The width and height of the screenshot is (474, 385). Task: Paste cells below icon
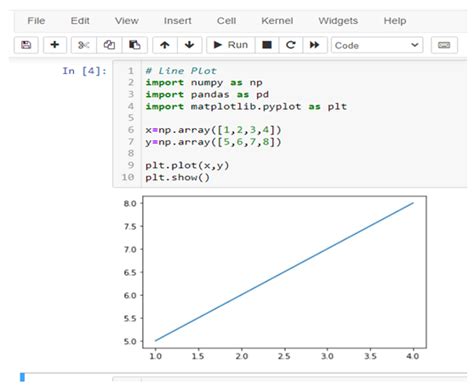[135, 45]
